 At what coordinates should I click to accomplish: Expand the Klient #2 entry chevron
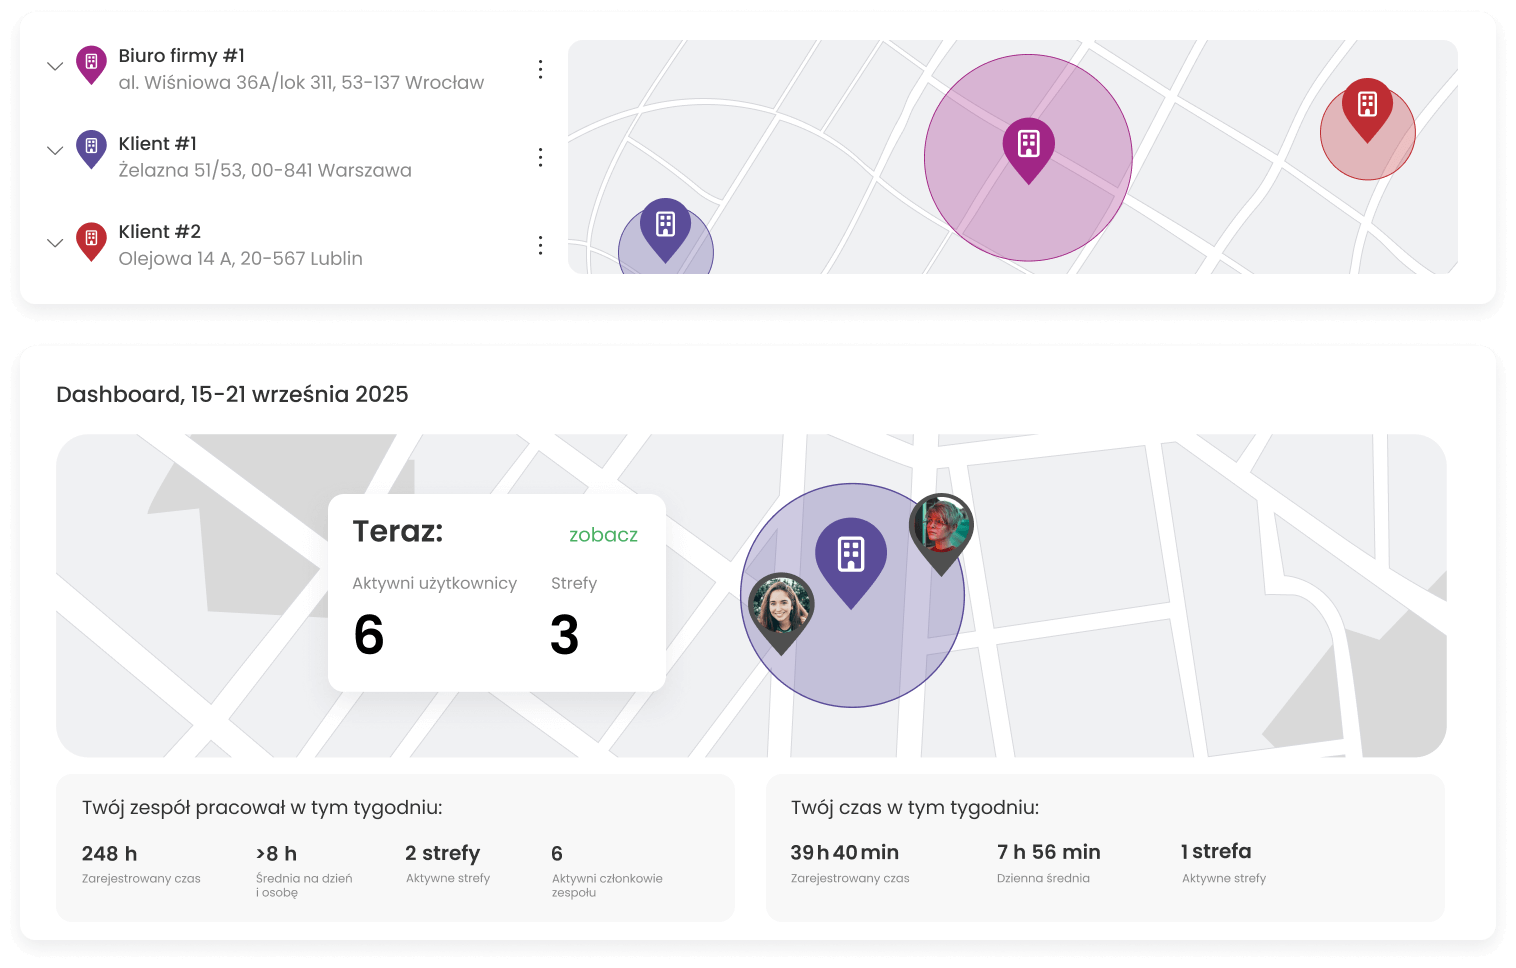coord(55,243)
